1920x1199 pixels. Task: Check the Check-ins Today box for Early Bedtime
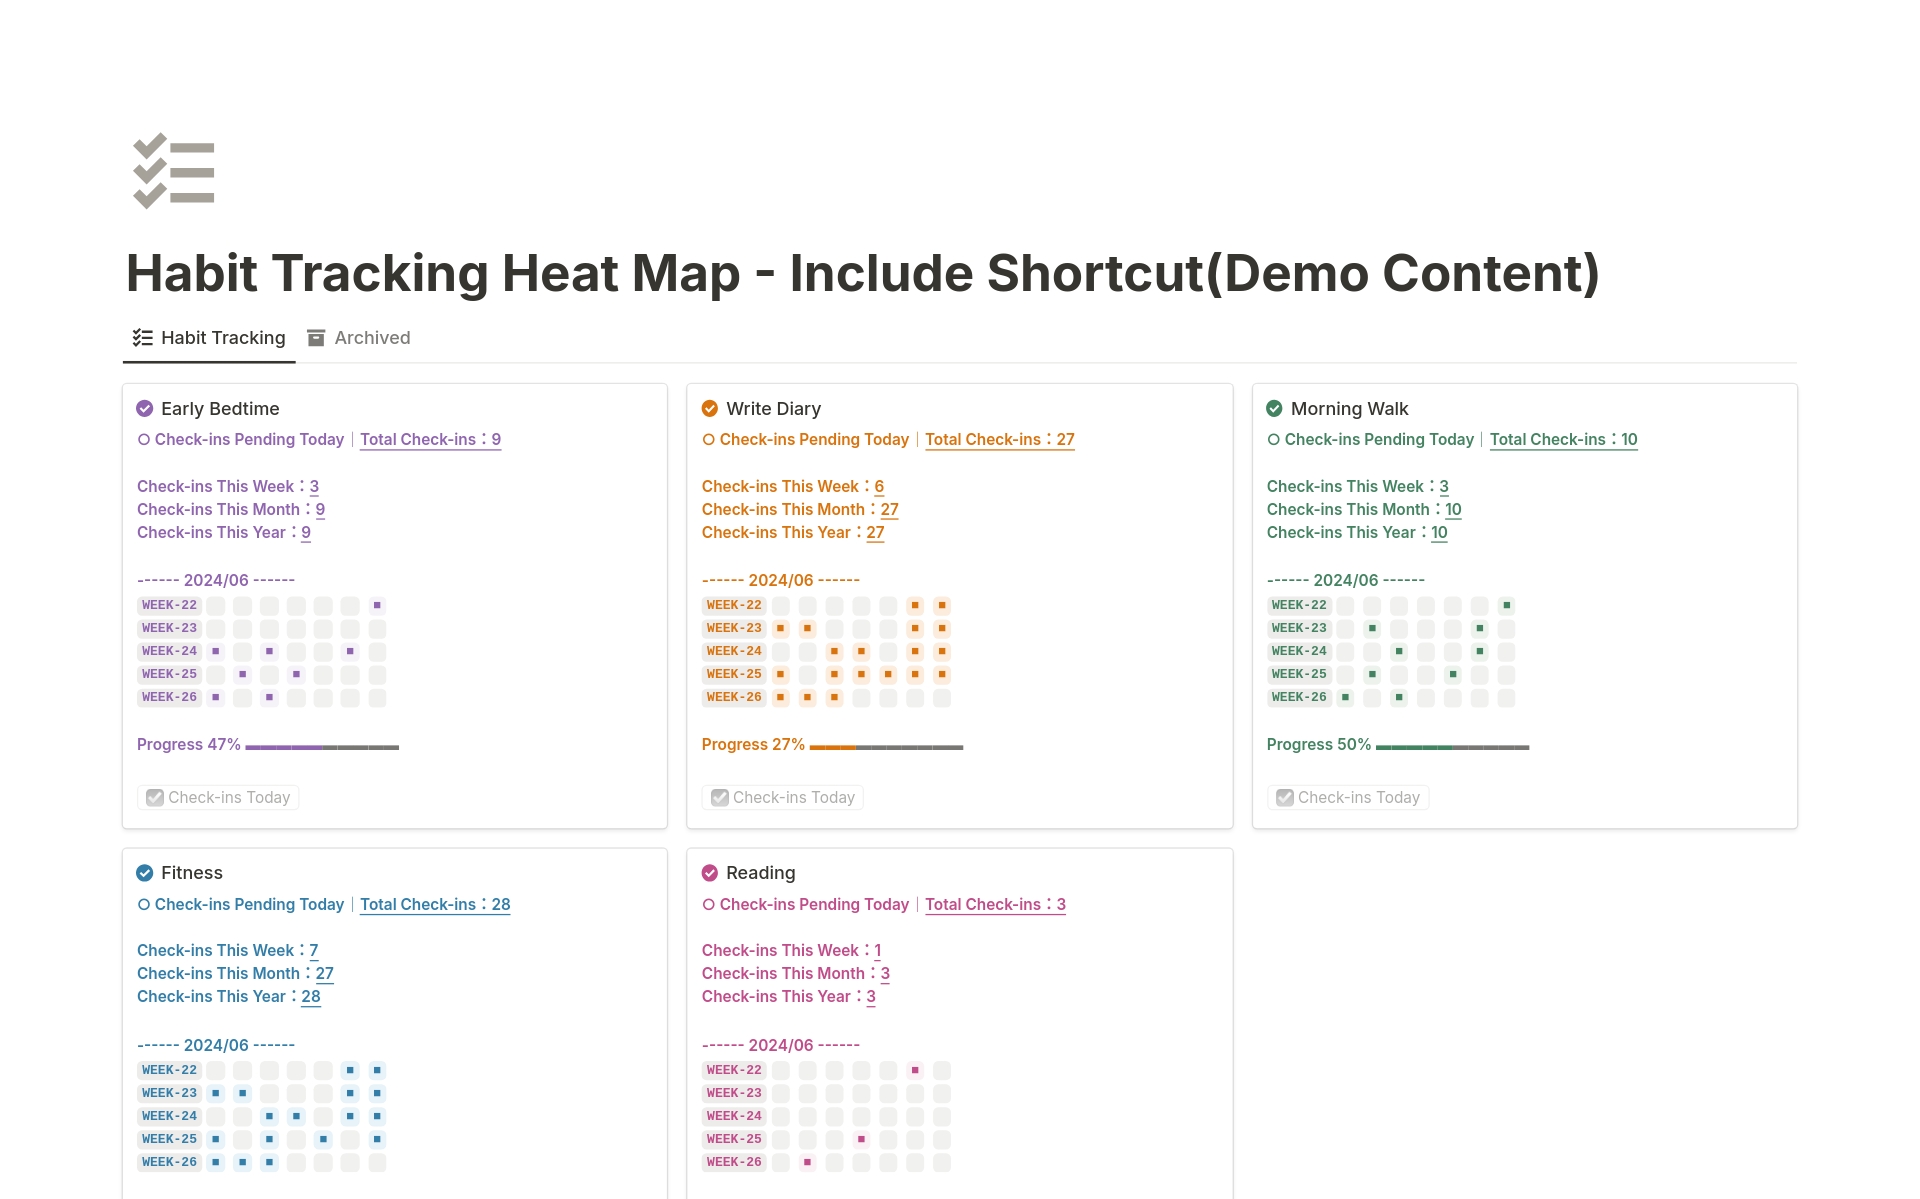point(154,797)
